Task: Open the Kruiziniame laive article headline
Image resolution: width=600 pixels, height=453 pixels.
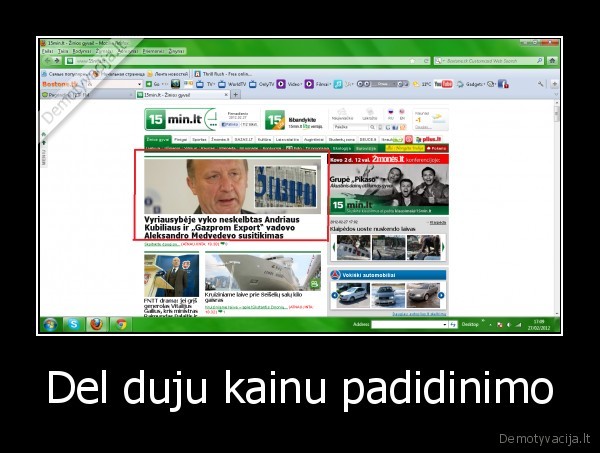Action: [x=253, y=297]
